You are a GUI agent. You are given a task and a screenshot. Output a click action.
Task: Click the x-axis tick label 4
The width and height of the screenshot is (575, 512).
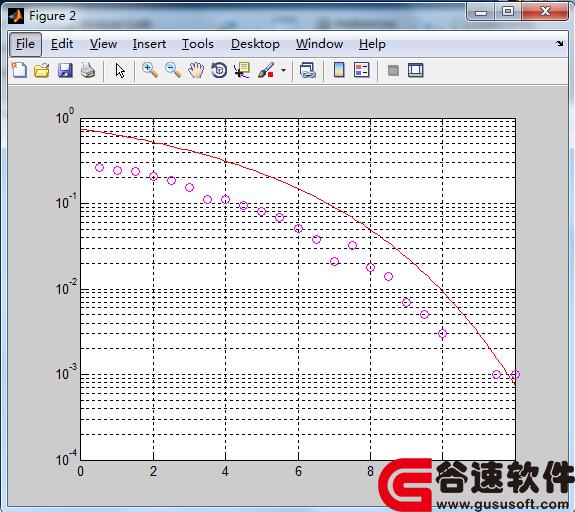[x=225, y=471]
